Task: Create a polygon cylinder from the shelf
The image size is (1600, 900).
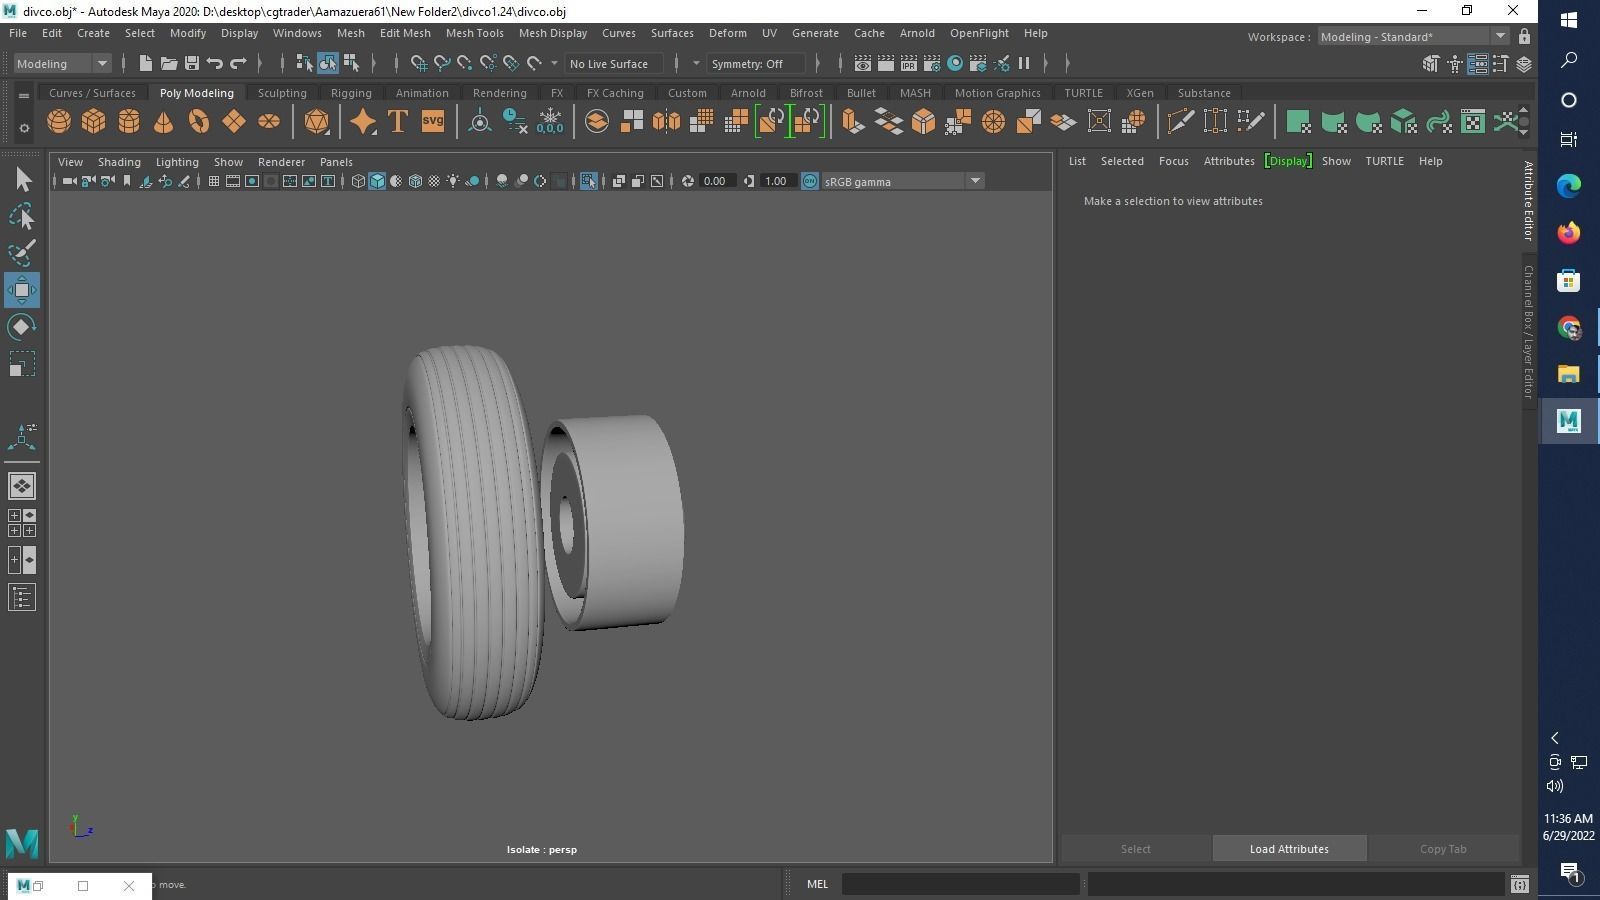Action: point(129,122)
